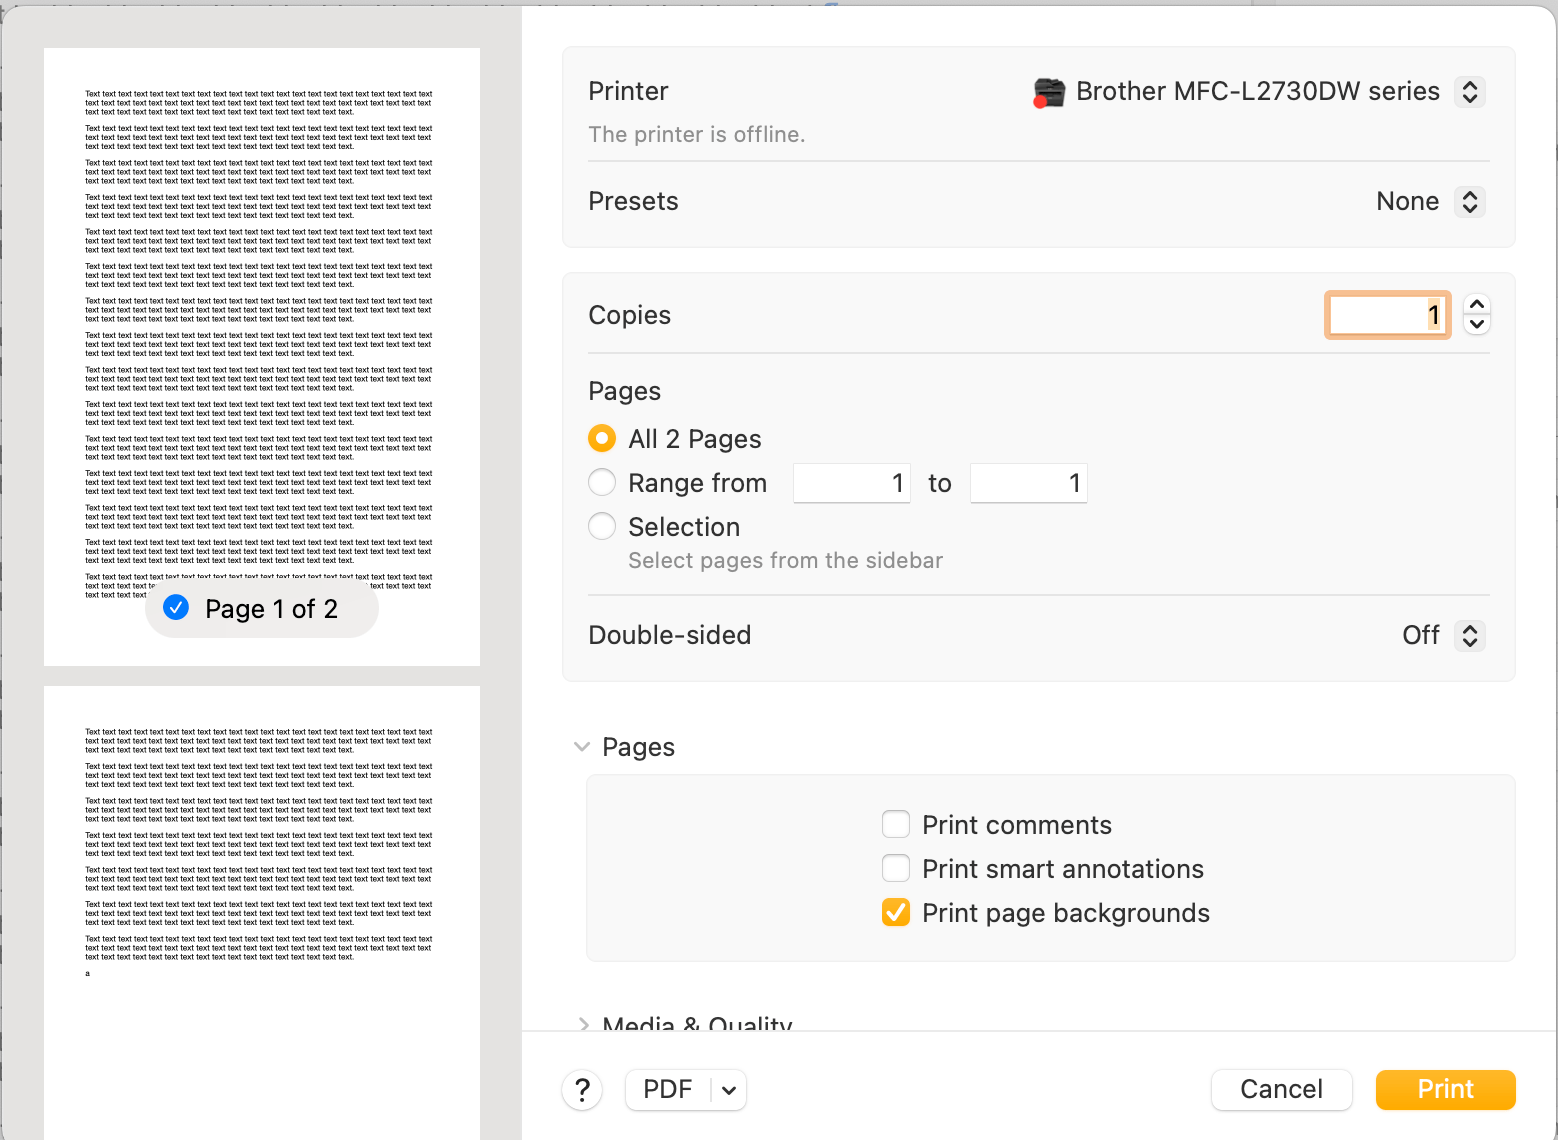Screen dimensions: 1558x1140
Task: Click the printer icon next to Brother MFC-L2730DW
Action: click(1049, 92)
